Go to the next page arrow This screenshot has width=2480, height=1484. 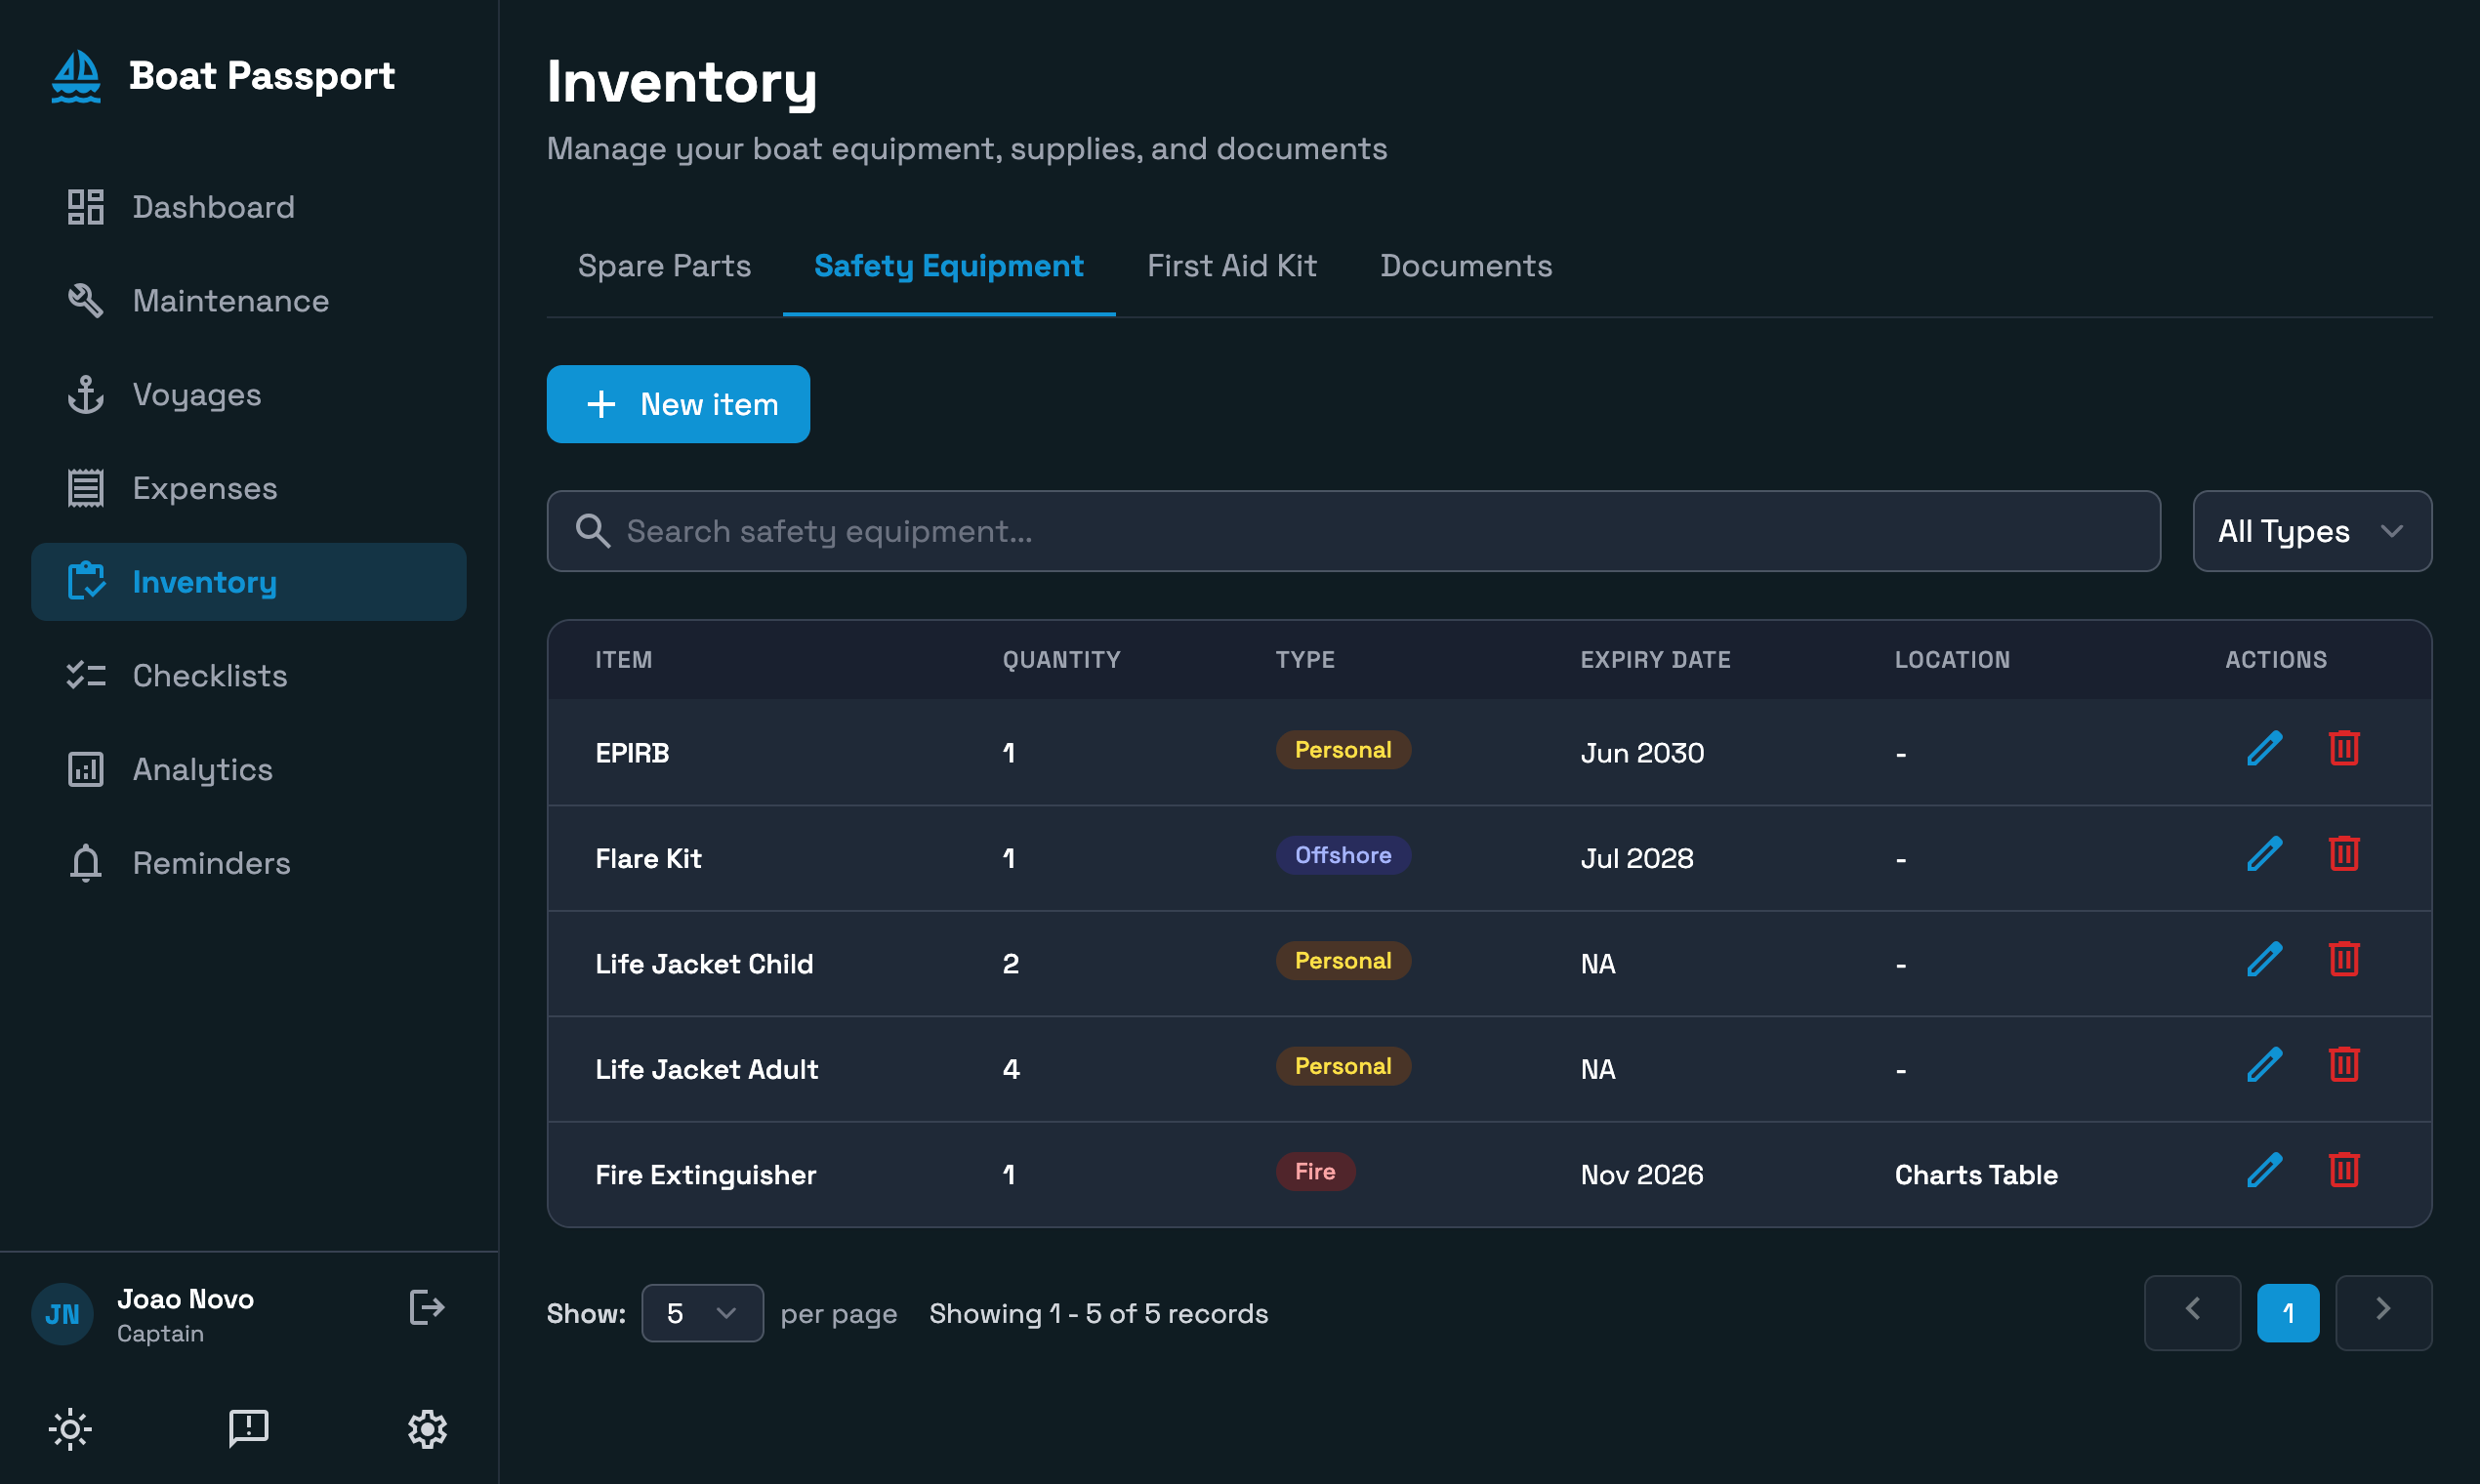(x=2383, y=1311)
